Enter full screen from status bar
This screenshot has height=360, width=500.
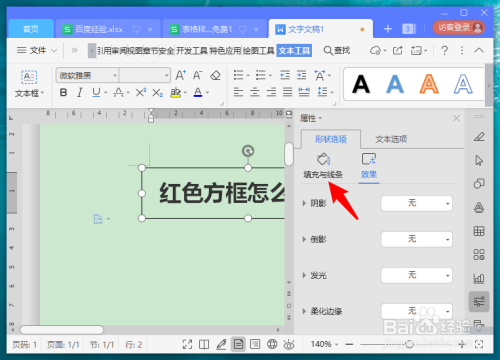tap(187, 344)
